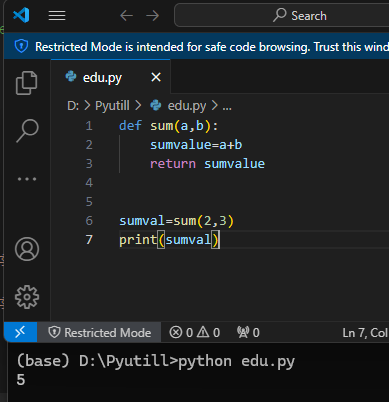Click 'sumvalue=a+b' on line 2
The width and height of the screenshot is (389, 402).
point(196,145)
